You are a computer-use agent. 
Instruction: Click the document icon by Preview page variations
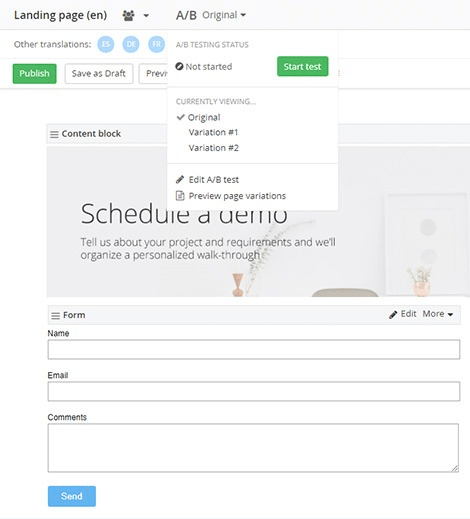click(x=180, y=196)
